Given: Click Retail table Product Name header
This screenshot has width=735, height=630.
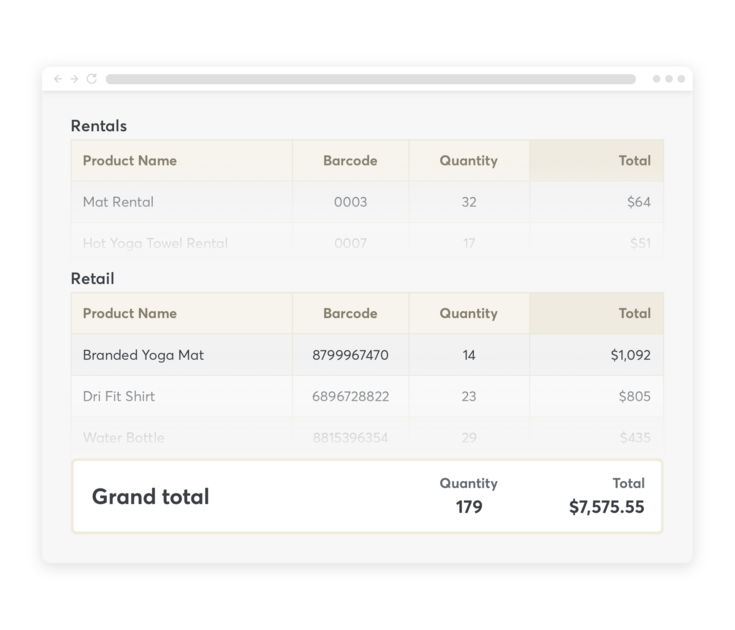Looking at the screenshot, I should click(129, 314).
